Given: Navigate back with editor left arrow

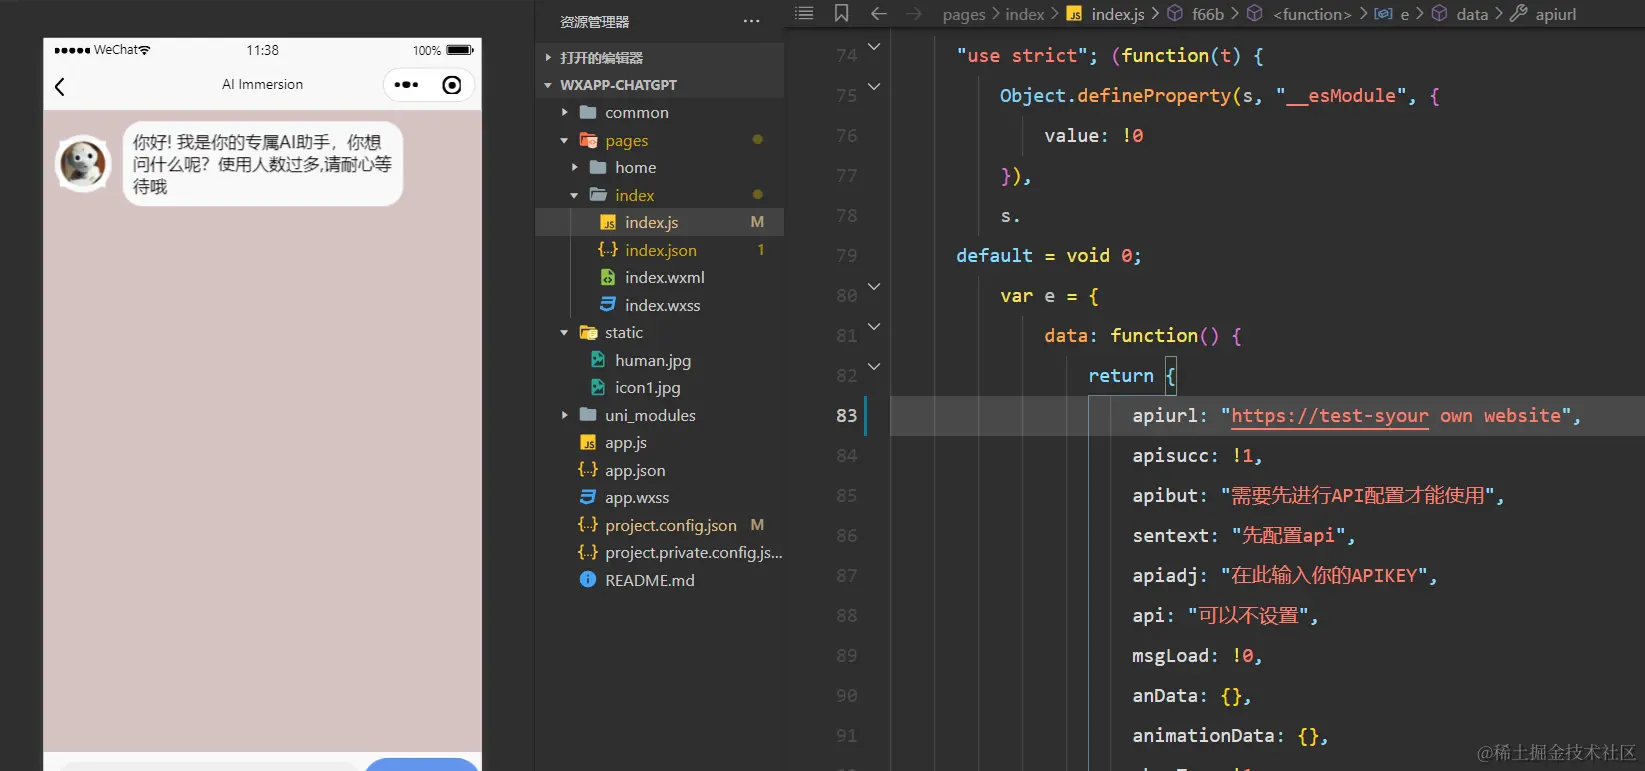Looking at the screenshot, I should coord(879,13).
